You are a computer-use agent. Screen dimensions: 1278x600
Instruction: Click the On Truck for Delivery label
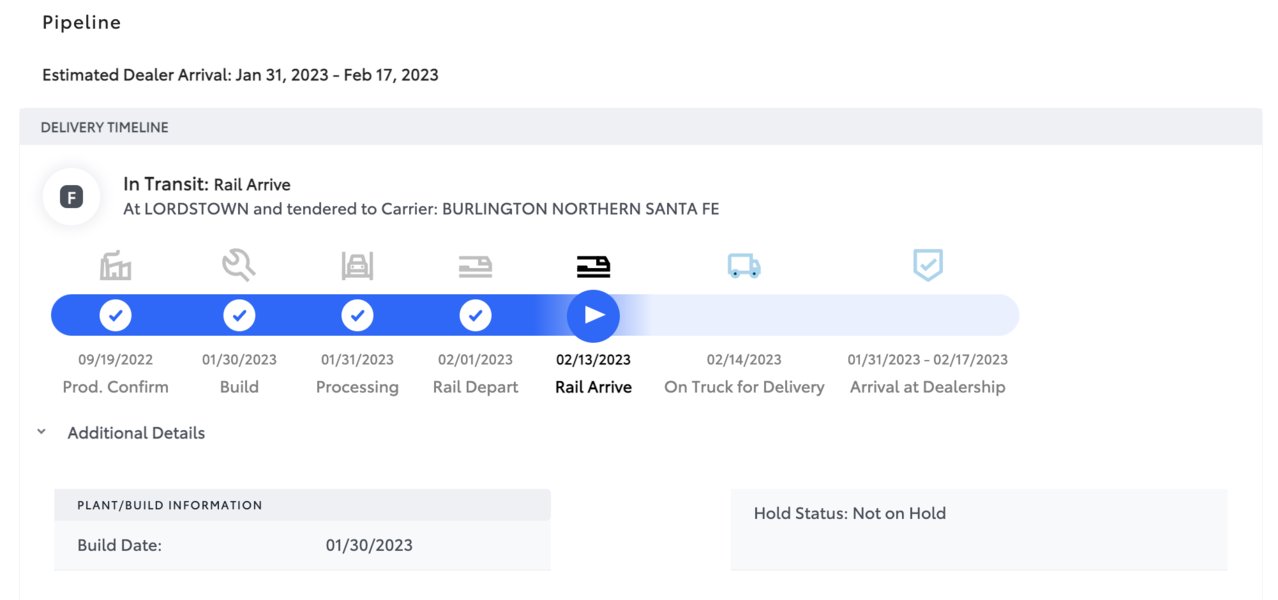(744, 387)
